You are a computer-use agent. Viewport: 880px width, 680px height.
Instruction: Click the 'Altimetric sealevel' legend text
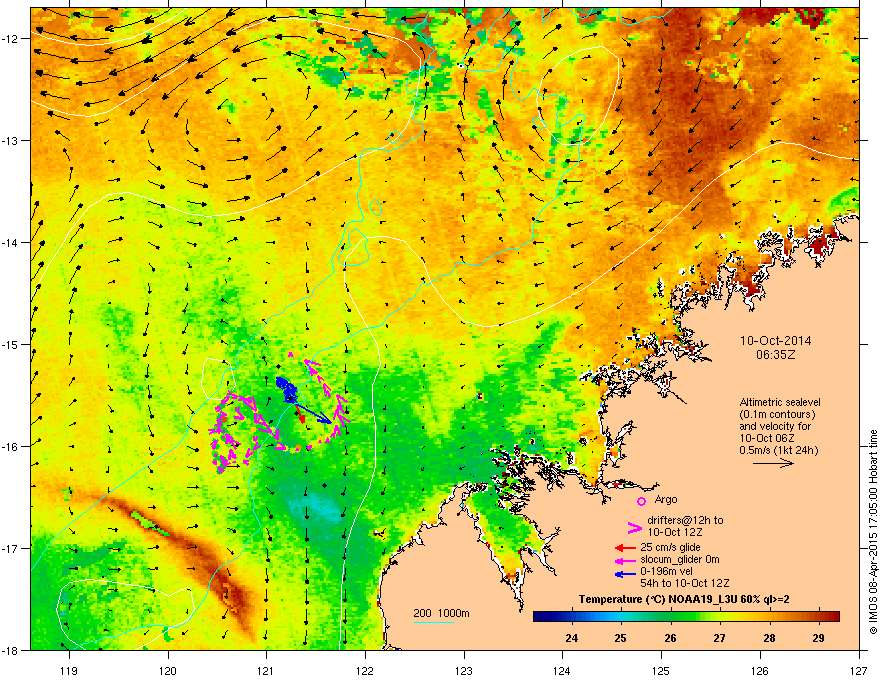coord(780,402)
